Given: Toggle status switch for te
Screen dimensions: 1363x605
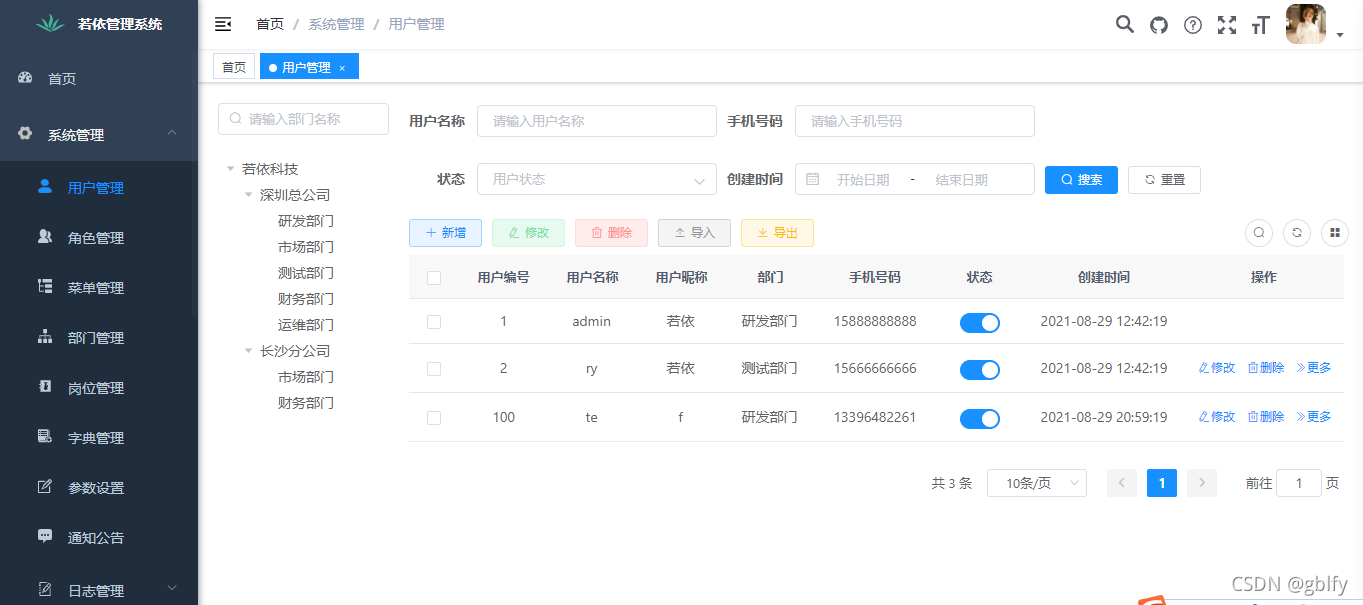Looking at the screenshot, I should coord(980,418).
